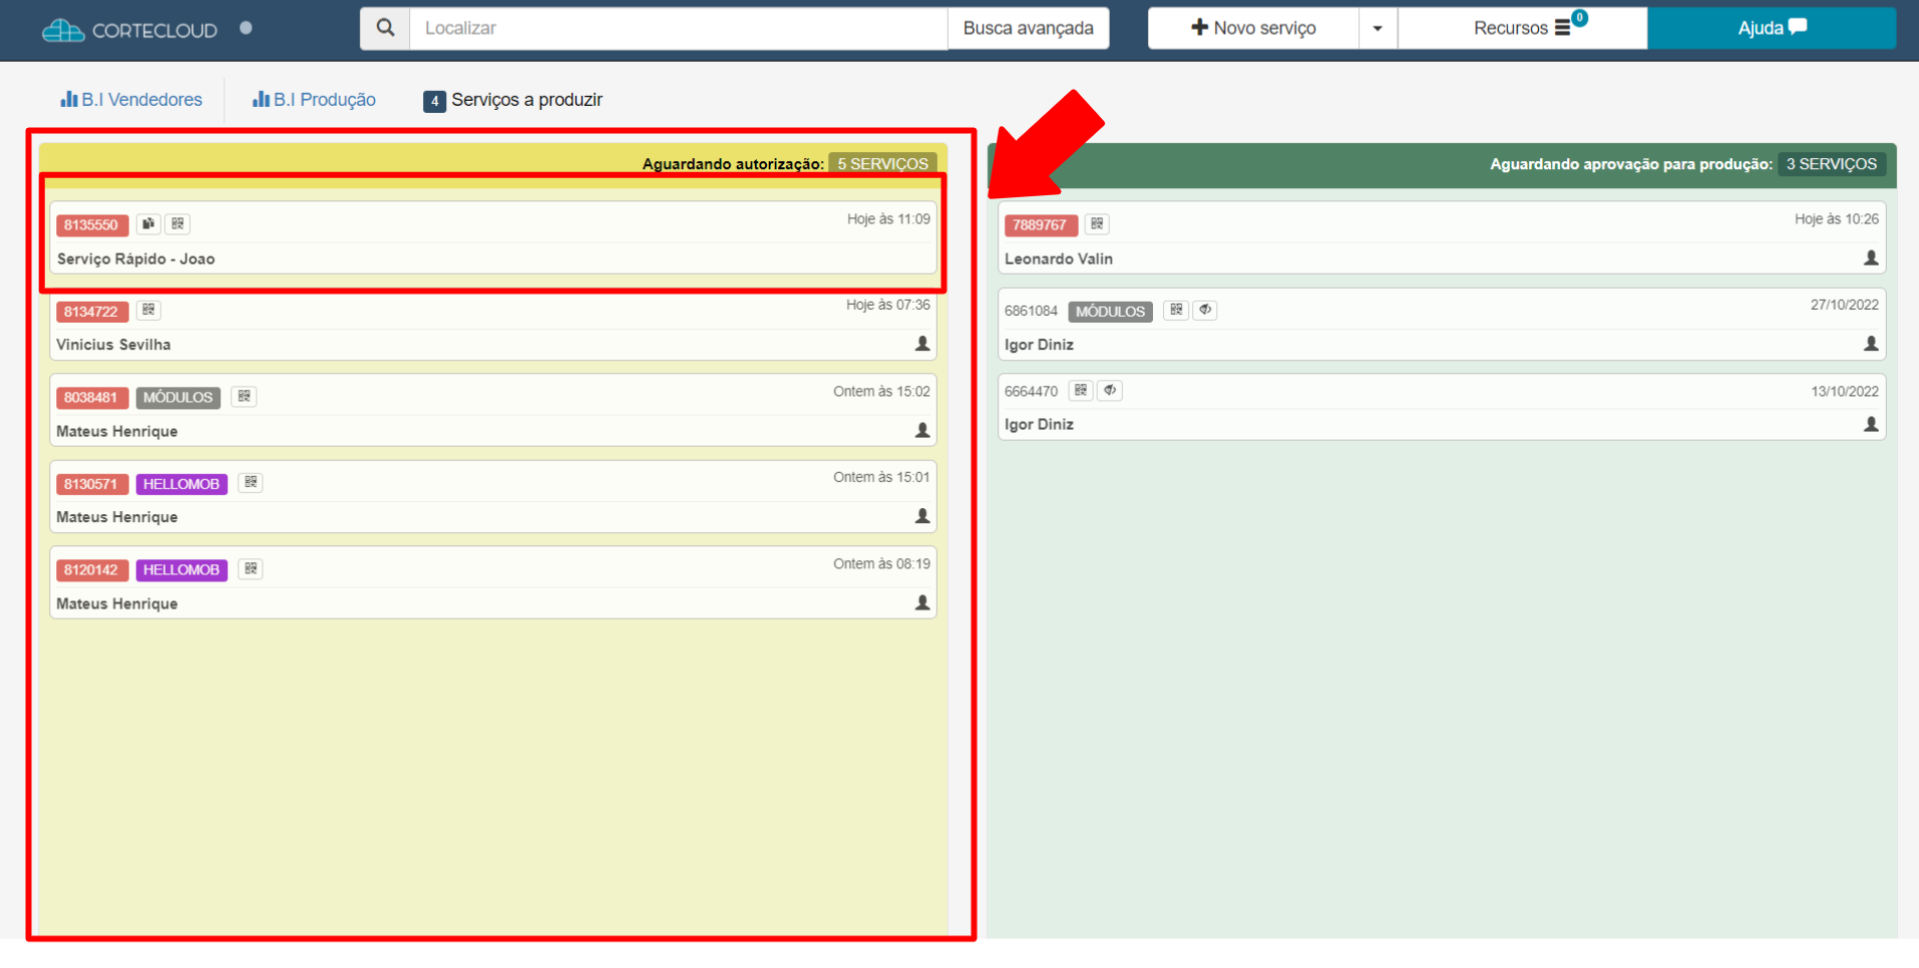Click the service number 6664470 text
The image size is (1919, 968).
point(1031,391)
